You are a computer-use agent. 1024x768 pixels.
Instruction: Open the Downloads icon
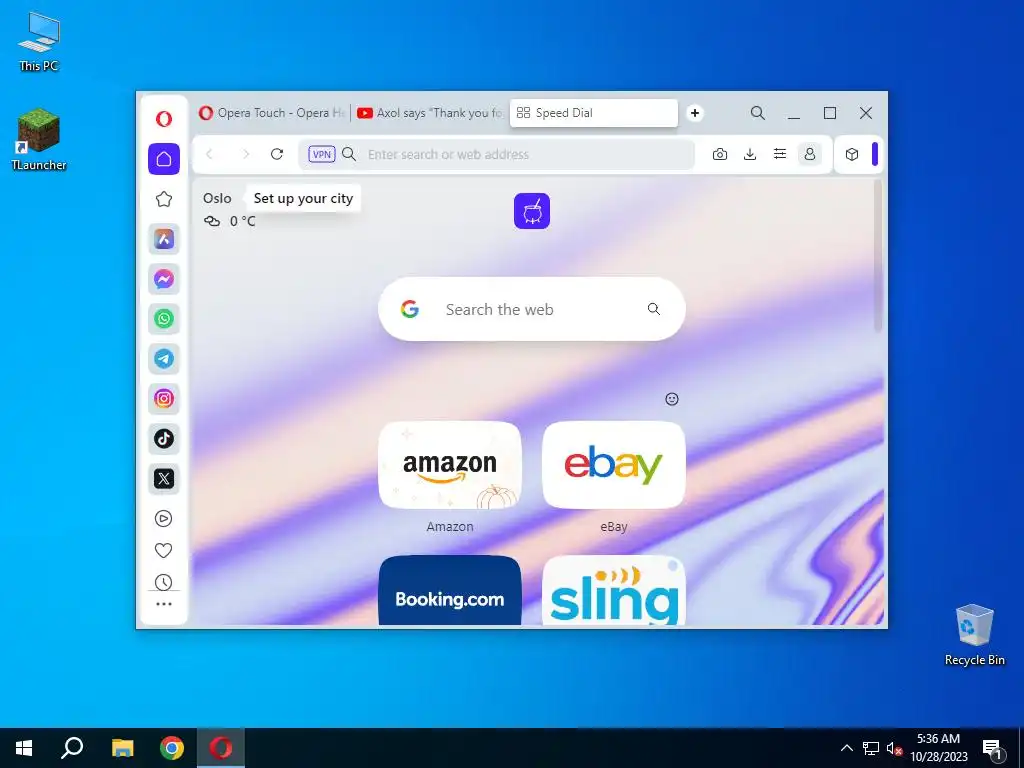click(x=750, y=154)
